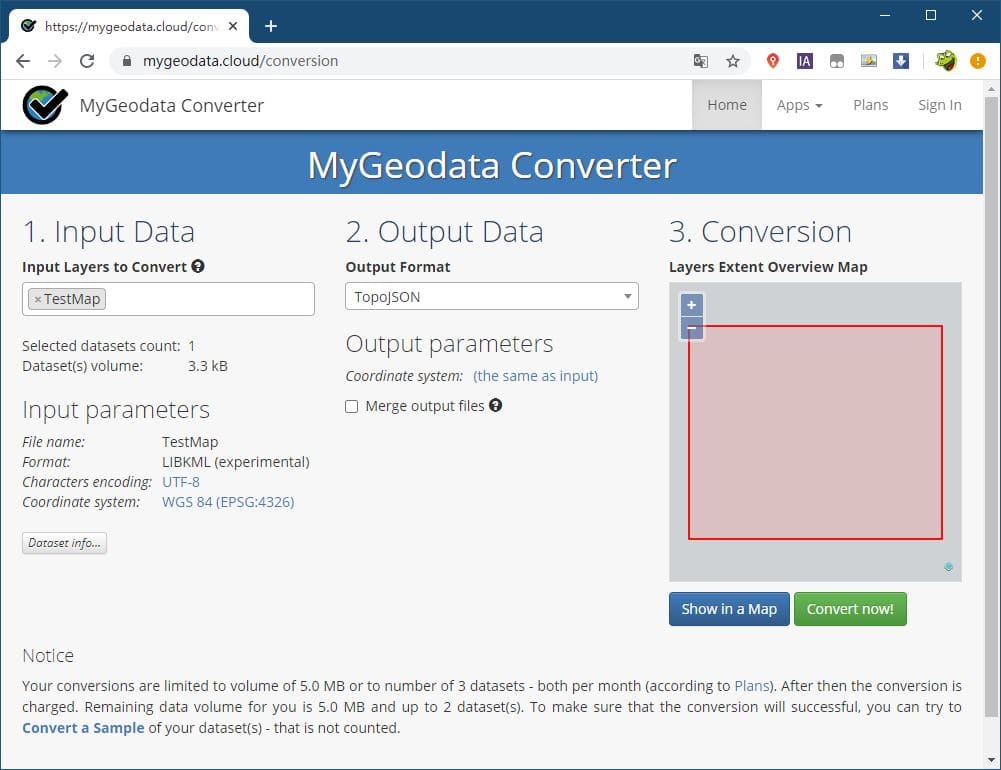The image size is (1001, 770).
Task: Go to the Home nav item
Action: (726, 105)
